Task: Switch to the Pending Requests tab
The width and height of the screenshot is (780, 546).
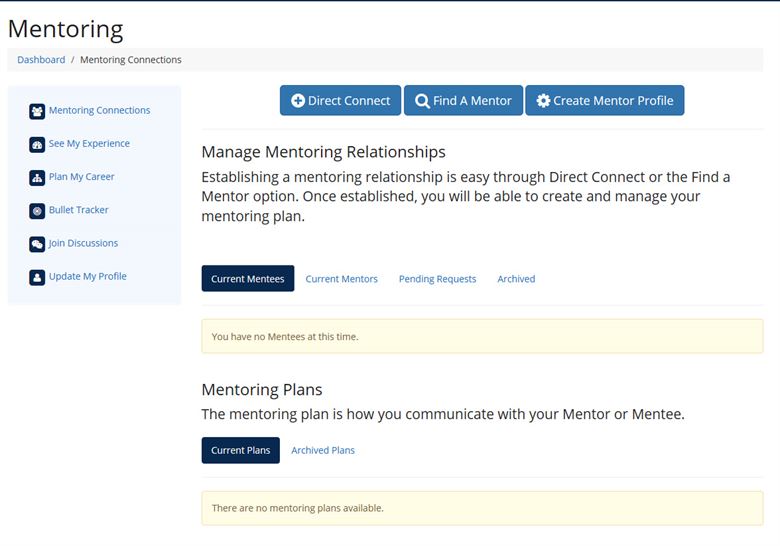Action: pos(437,279)
